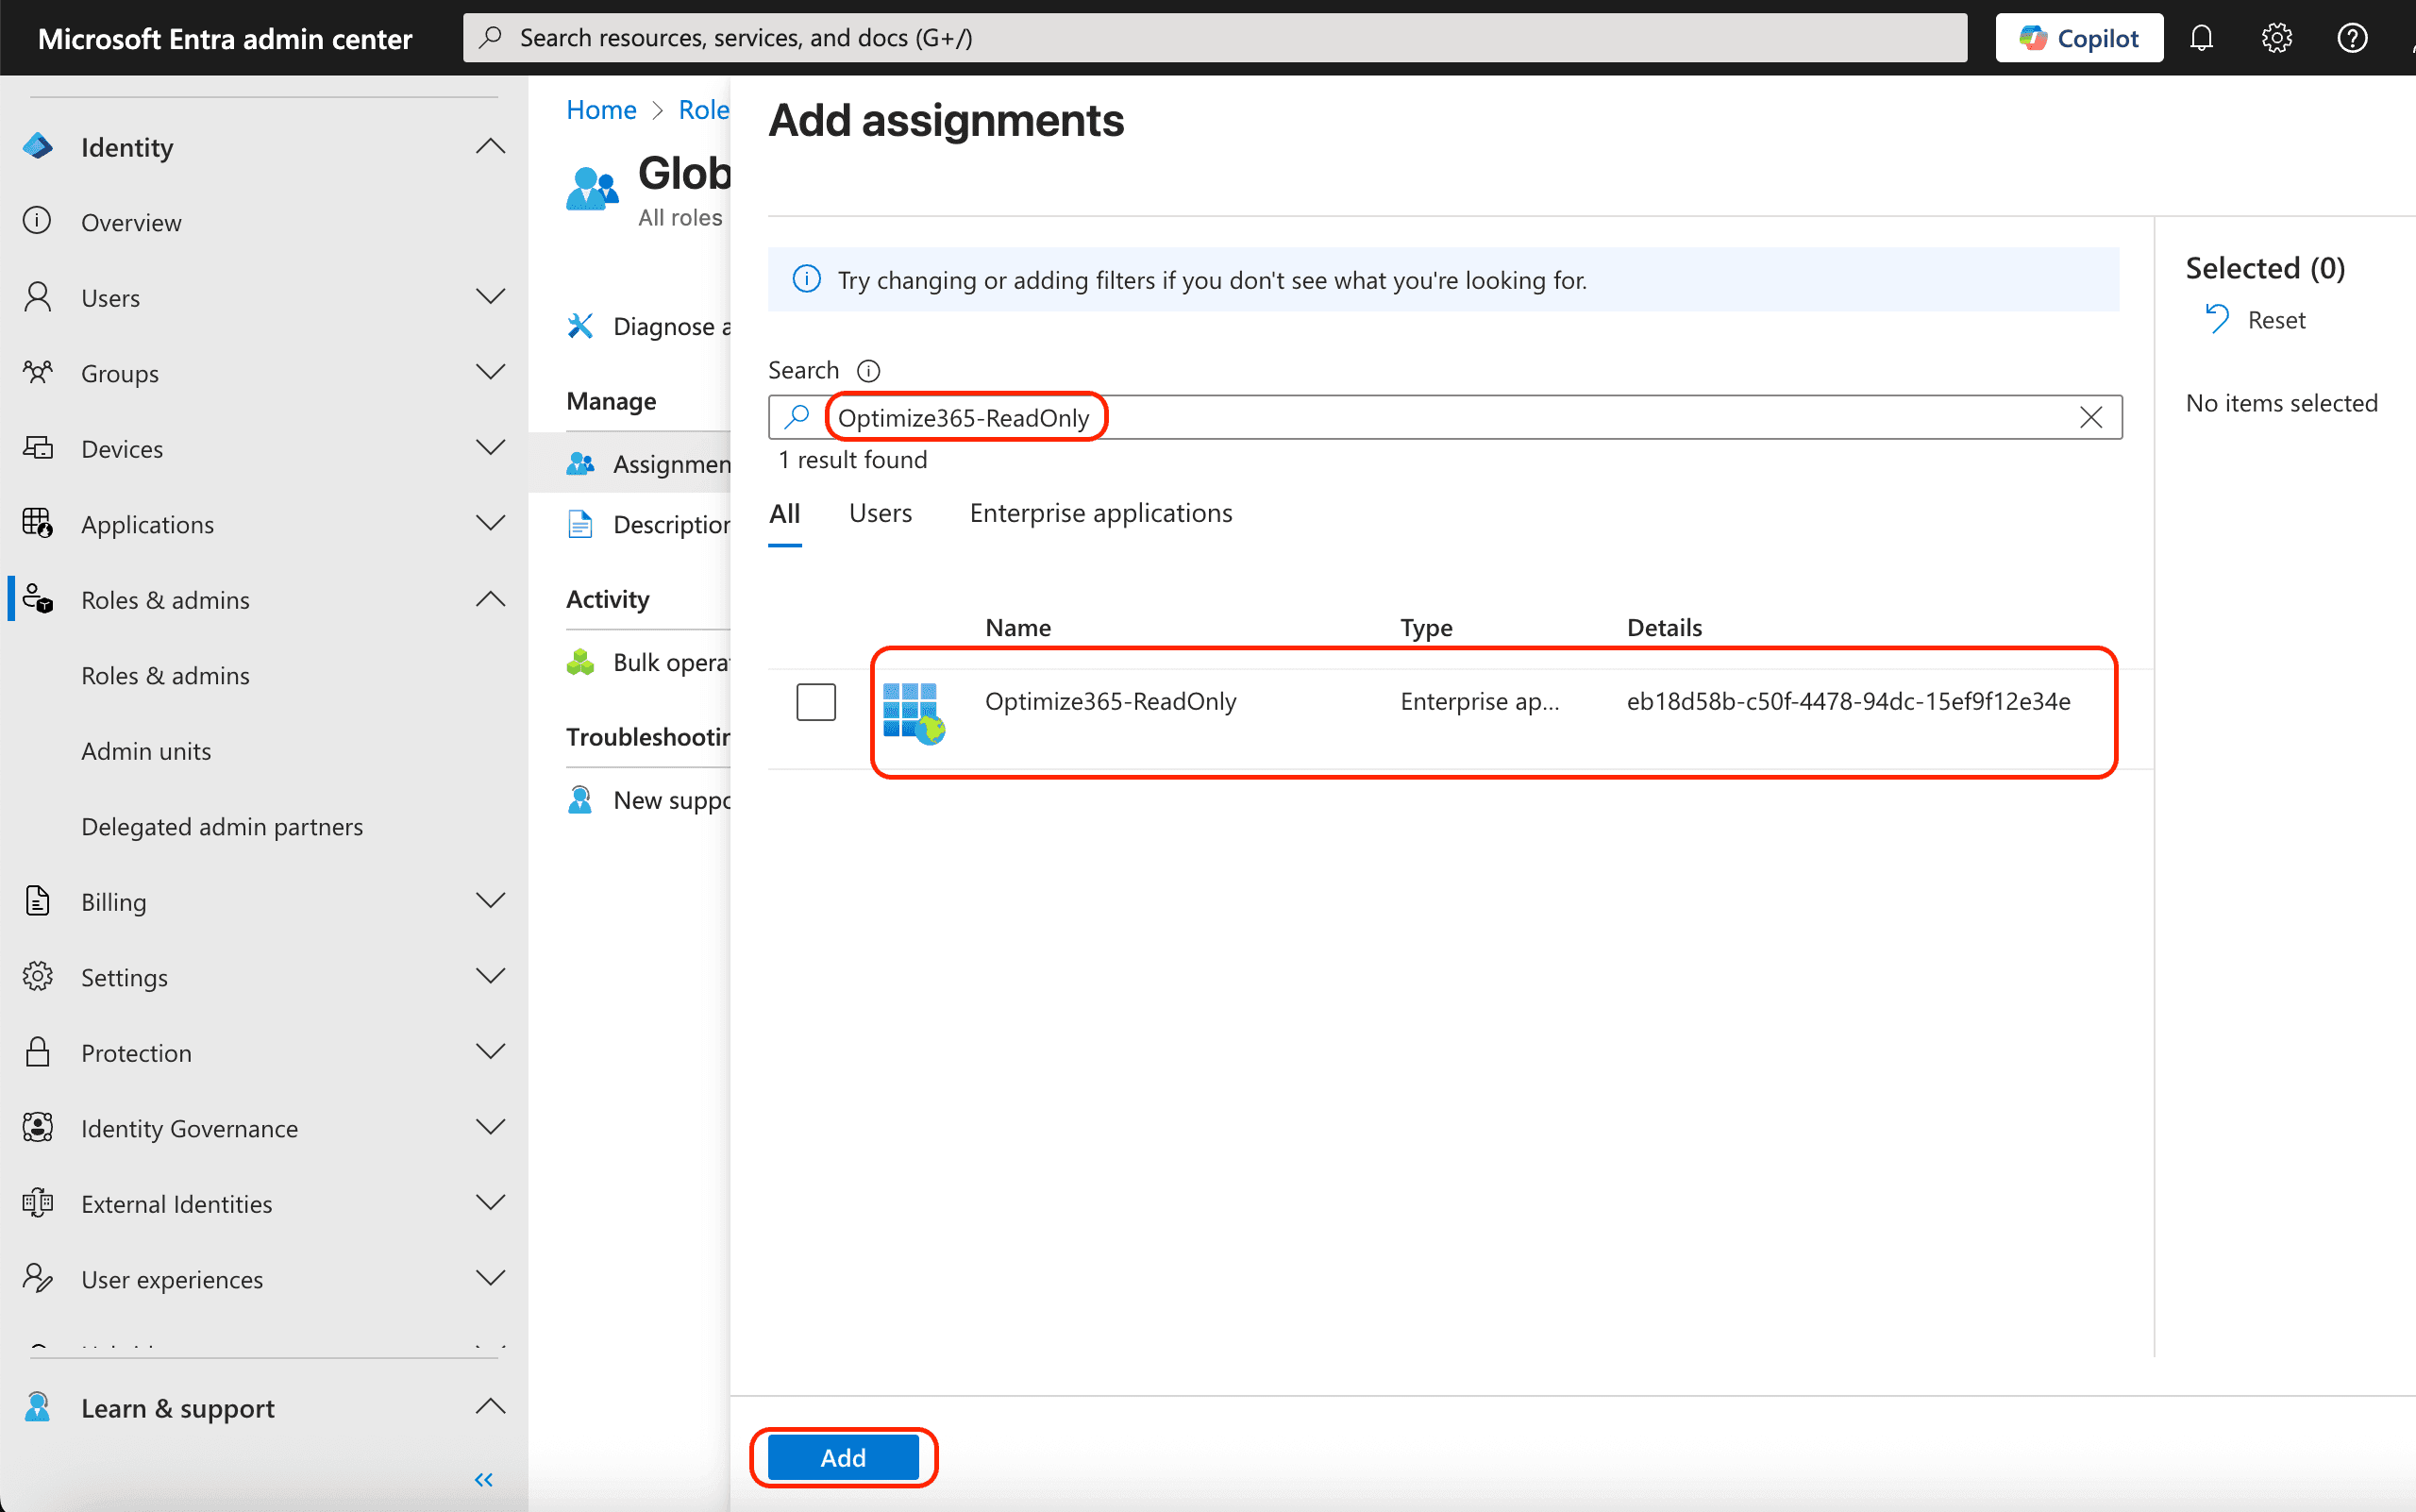The width and height of the screenshot is (2416, 1512).
Task: Click the Diagnose and solve problems icon
Action: (580, 326)
